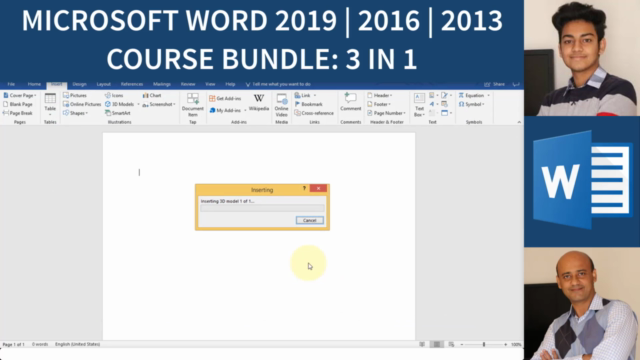Insert a Page Break

click(18, 113)
